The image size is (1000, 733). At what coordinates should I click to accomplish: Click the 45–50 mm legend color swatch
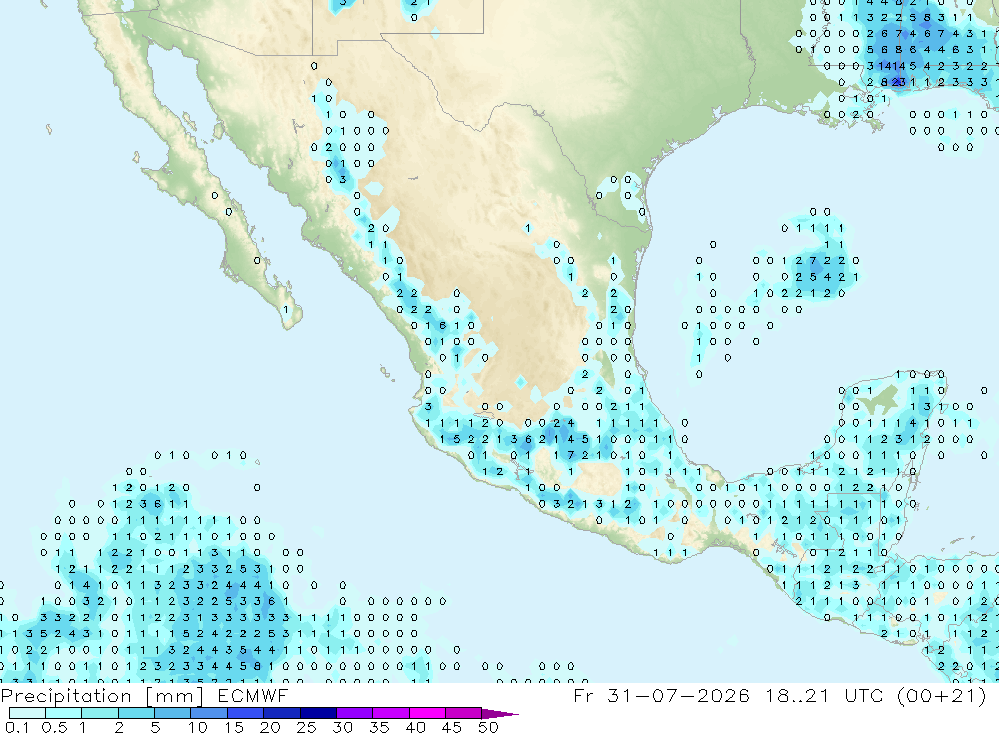(464, 713)
